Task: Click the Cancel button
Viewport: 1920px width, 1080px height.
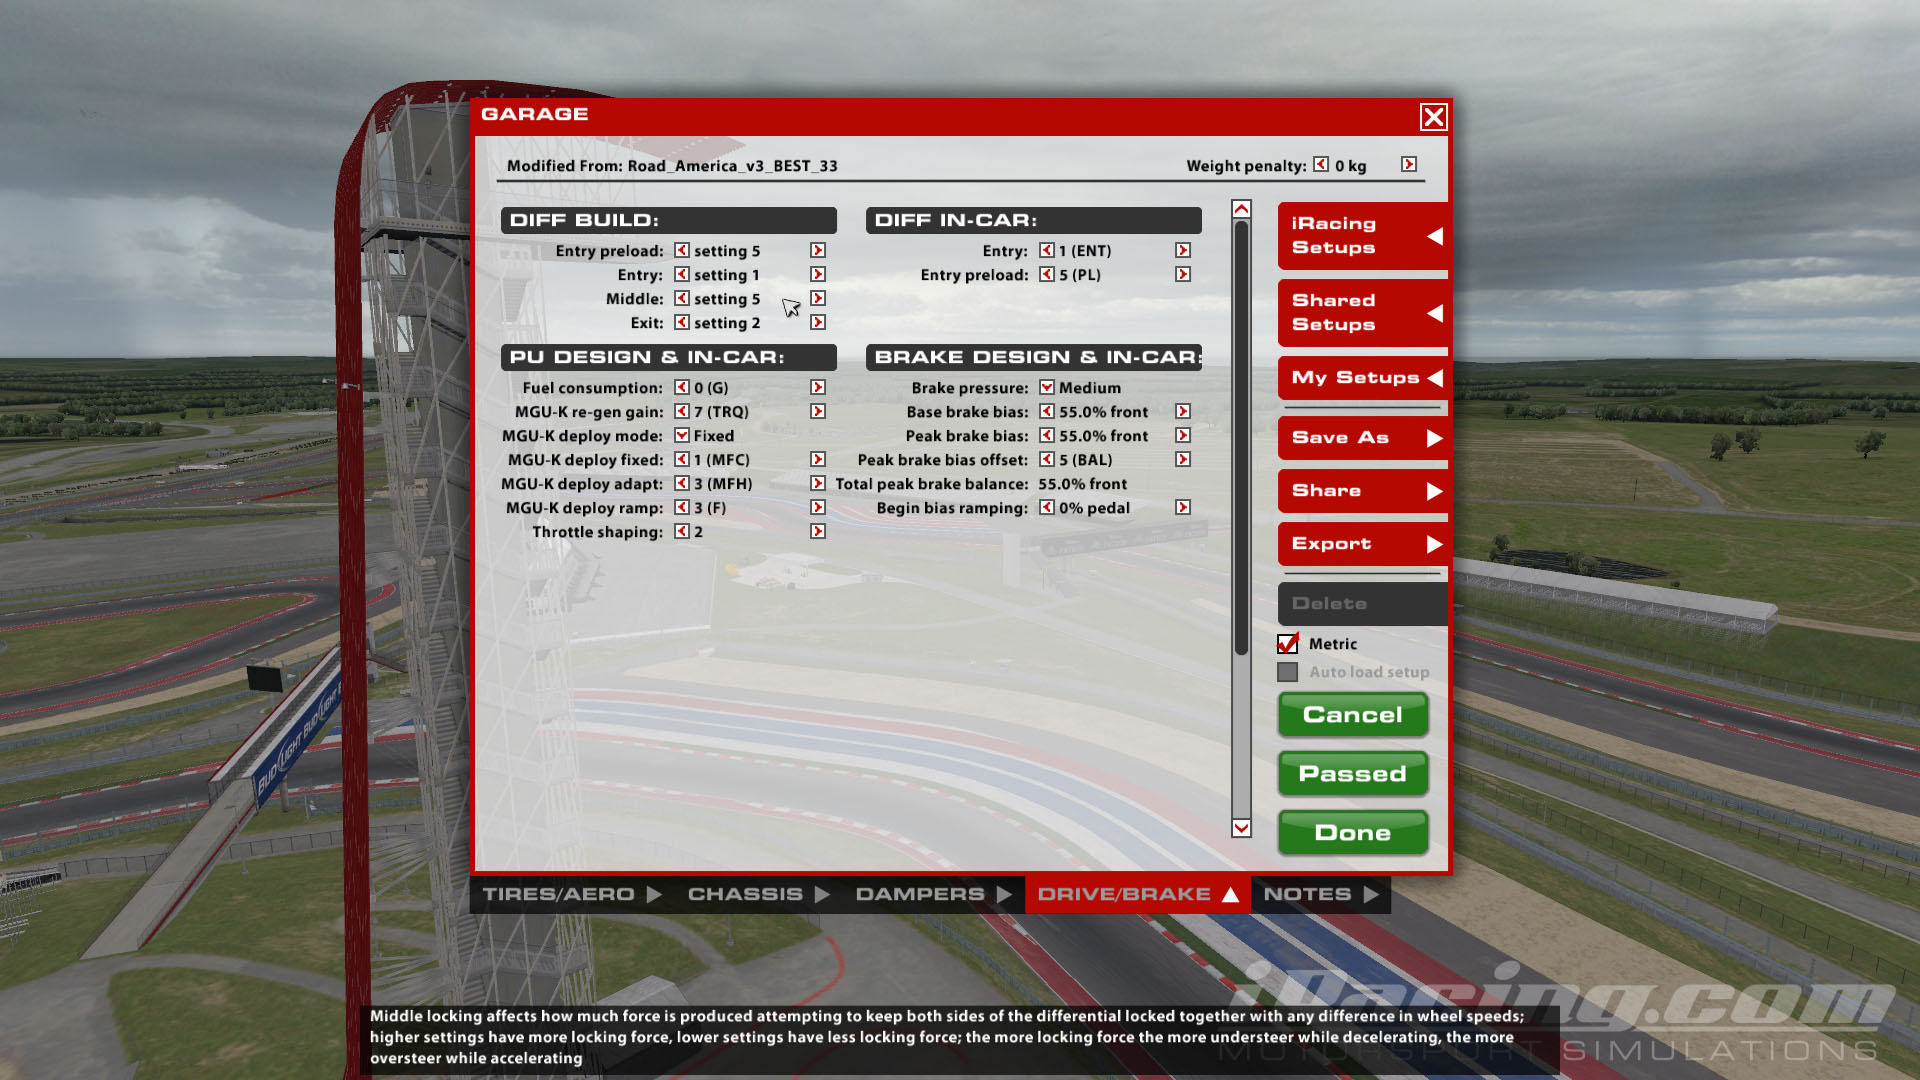Action: coord(1352,714)
